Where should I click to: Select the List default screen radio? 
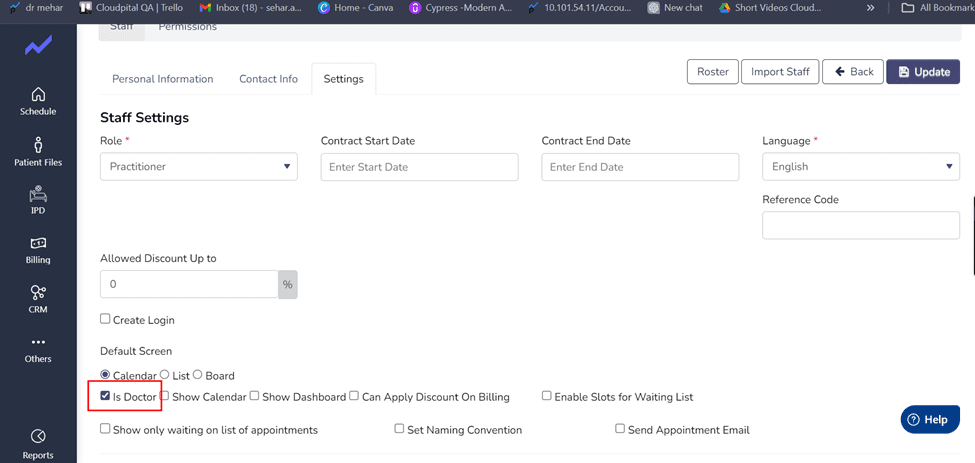pyautogui.click(x=165, y=375)
